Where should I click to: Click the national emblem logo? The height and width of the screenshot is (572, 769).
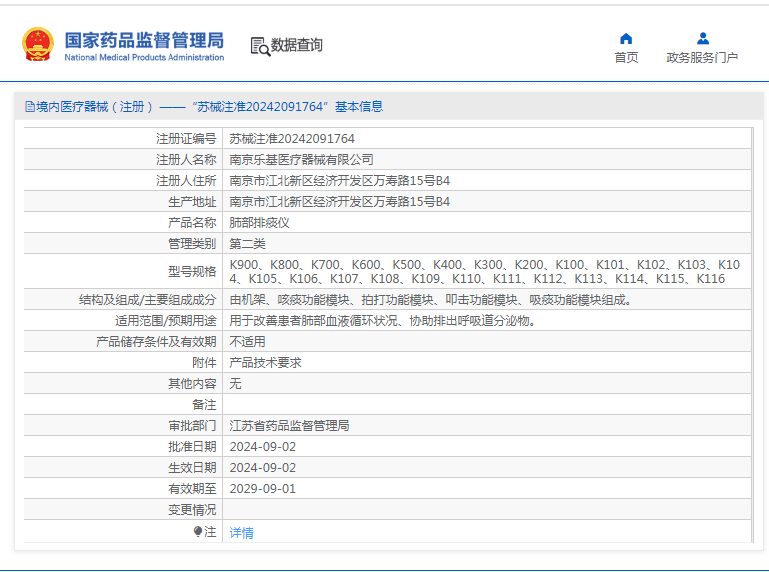pos(38,44)
